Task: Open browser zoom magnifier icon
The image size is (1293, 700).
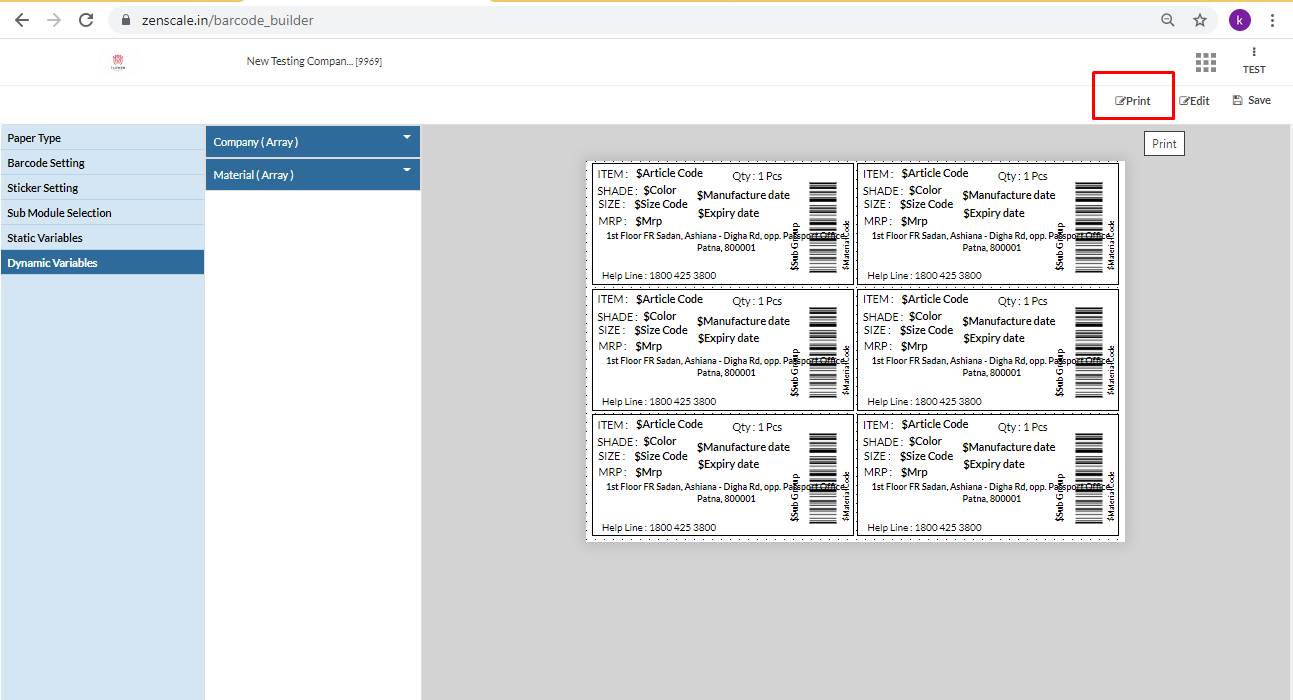Action: click(1167, 20)
